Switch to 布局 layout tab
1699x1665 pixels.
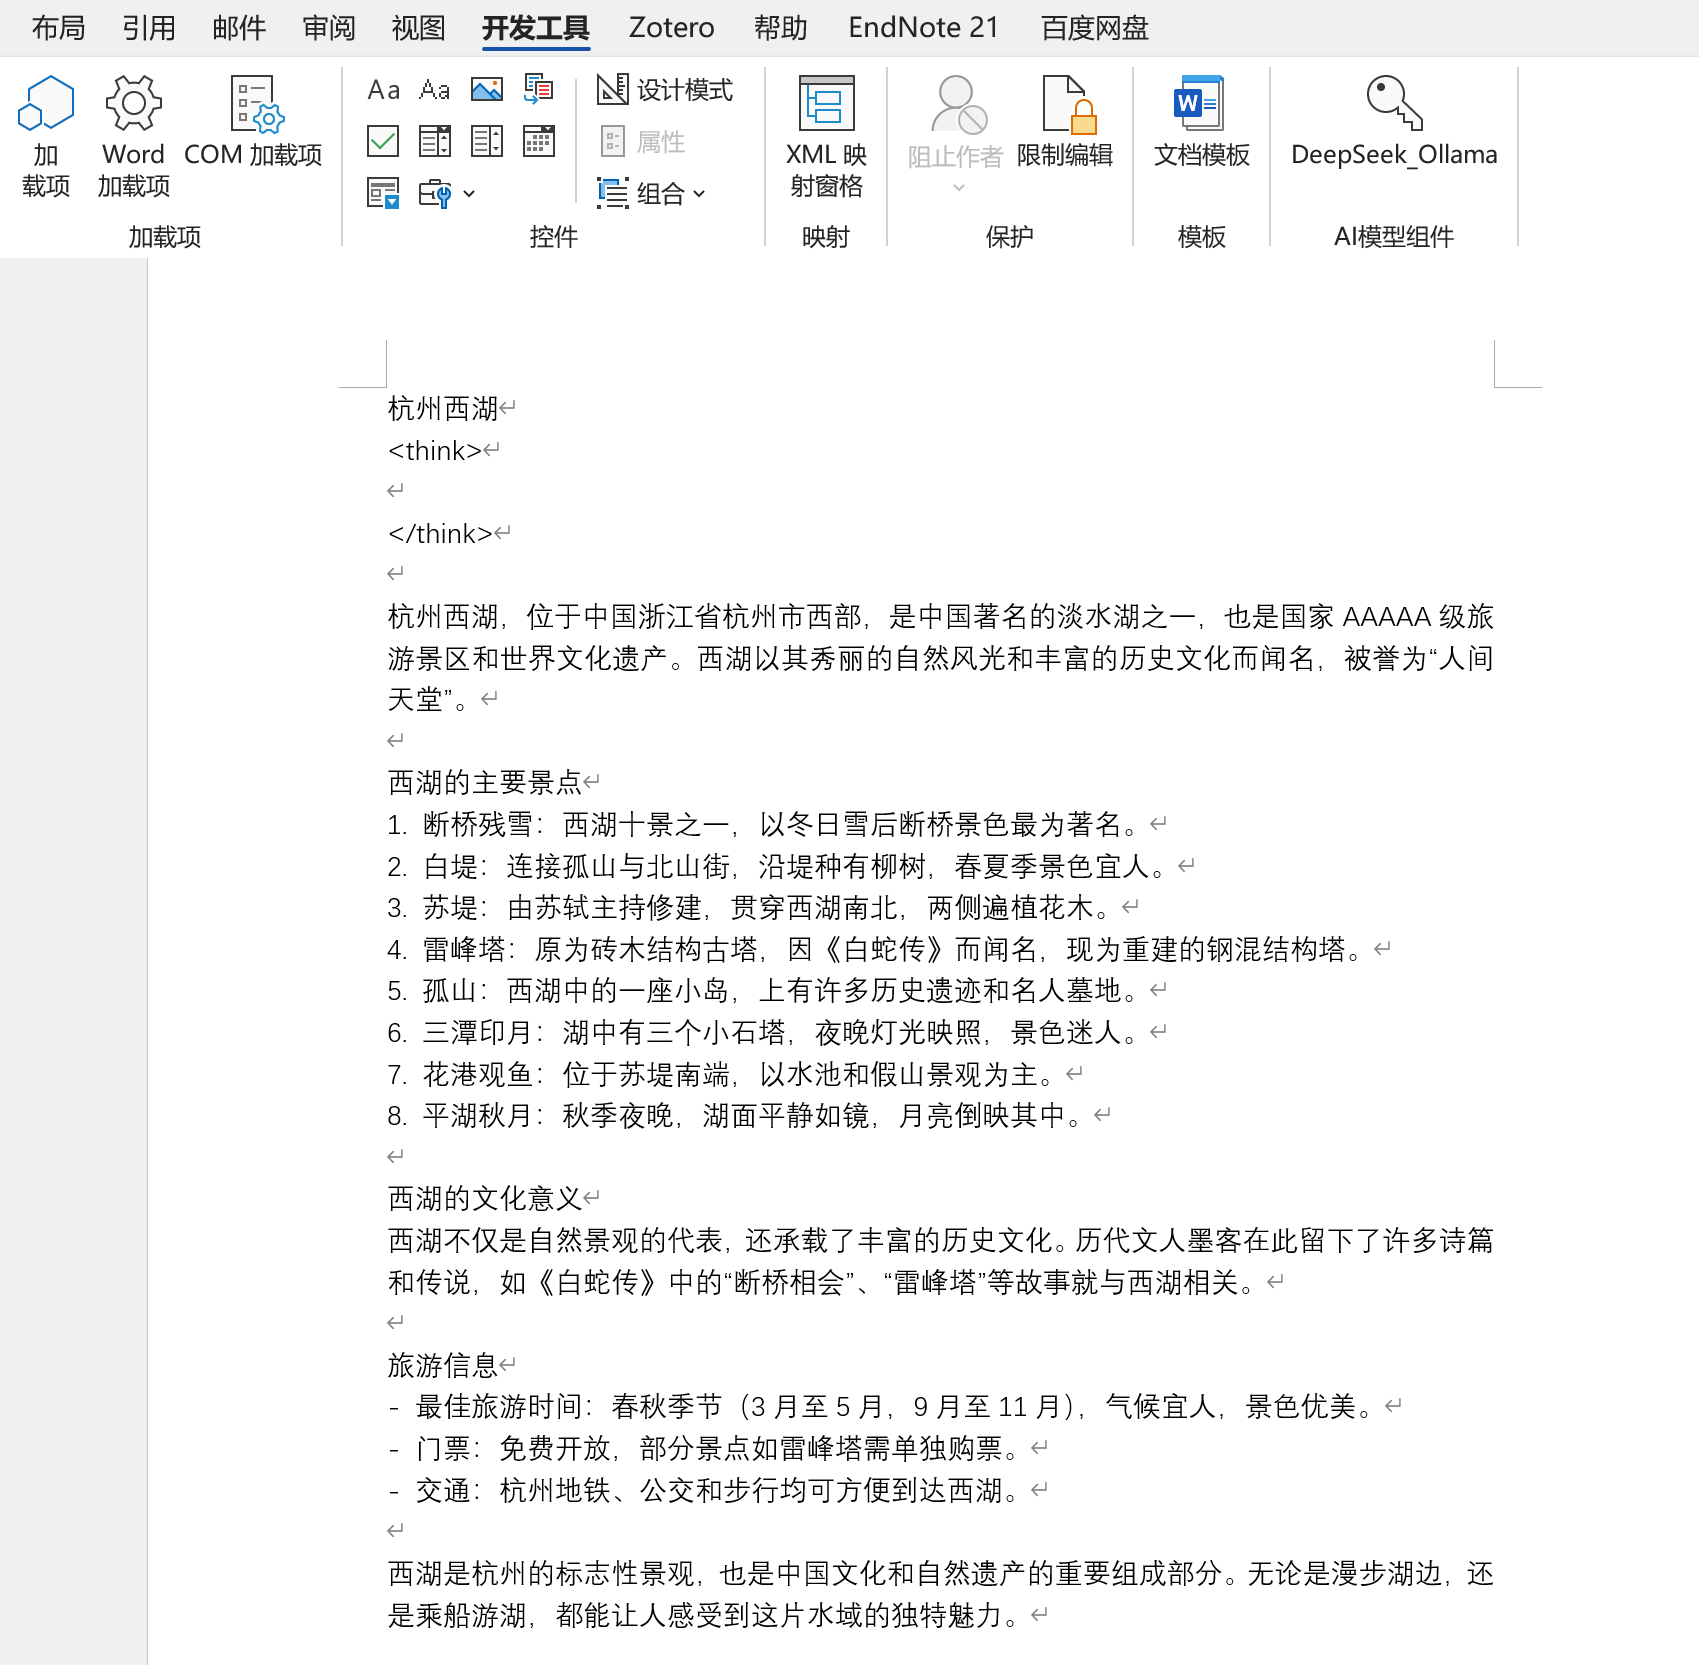pos(58,27)
